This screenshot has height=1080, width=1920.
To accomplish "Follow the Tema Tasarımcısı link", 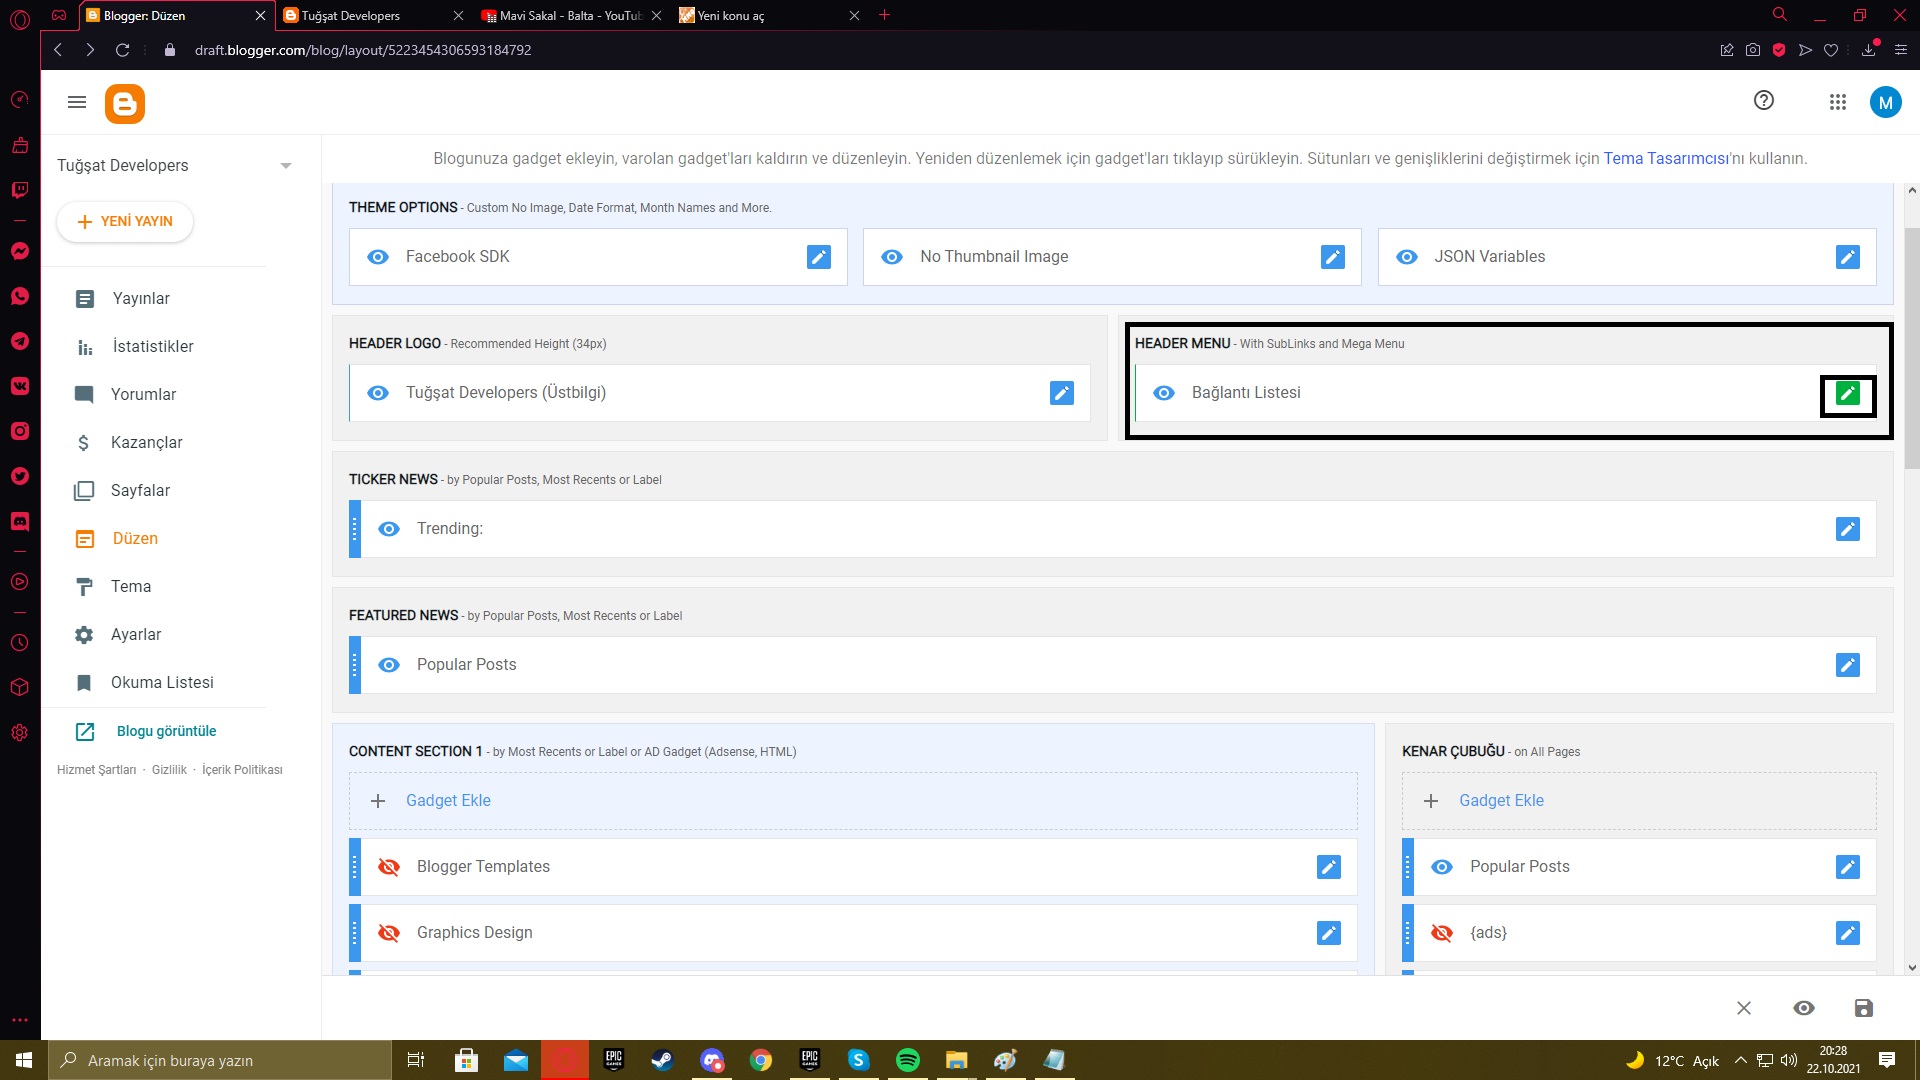I will pos(1666,159).
